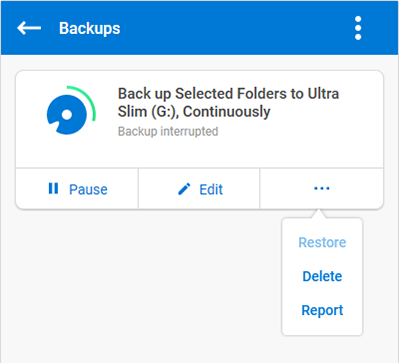The height and width of the screenshot is (363, 399).
Task: Pause the continuous backup
Action: [x=77, y=189]
